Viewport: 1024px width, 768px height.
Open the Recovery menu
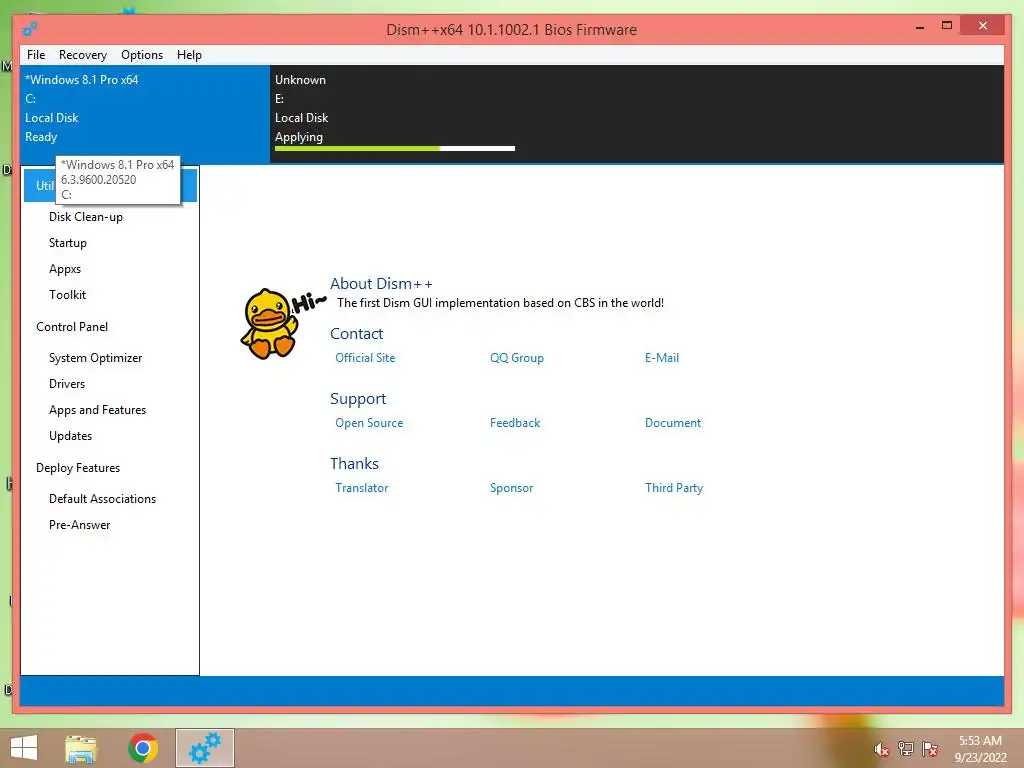click(x=82, y=55)
